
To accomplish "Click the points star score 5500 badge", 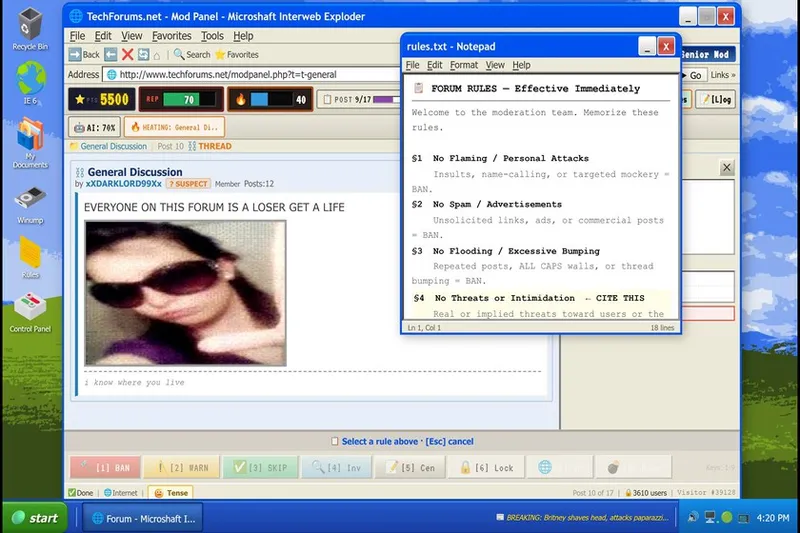I will [102, 99].
